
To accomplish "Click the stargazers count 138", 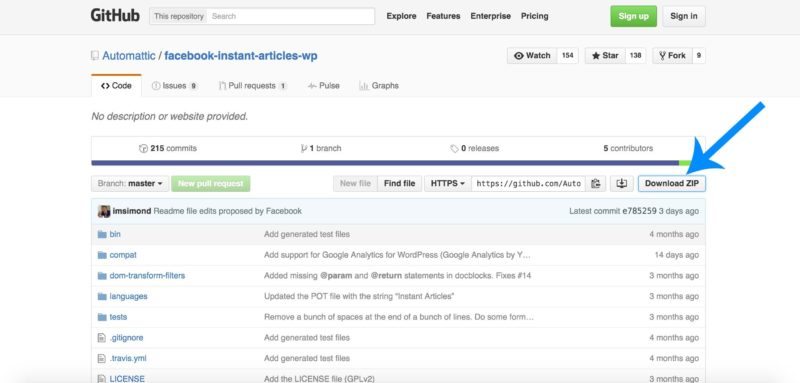I will click(635, 56).
